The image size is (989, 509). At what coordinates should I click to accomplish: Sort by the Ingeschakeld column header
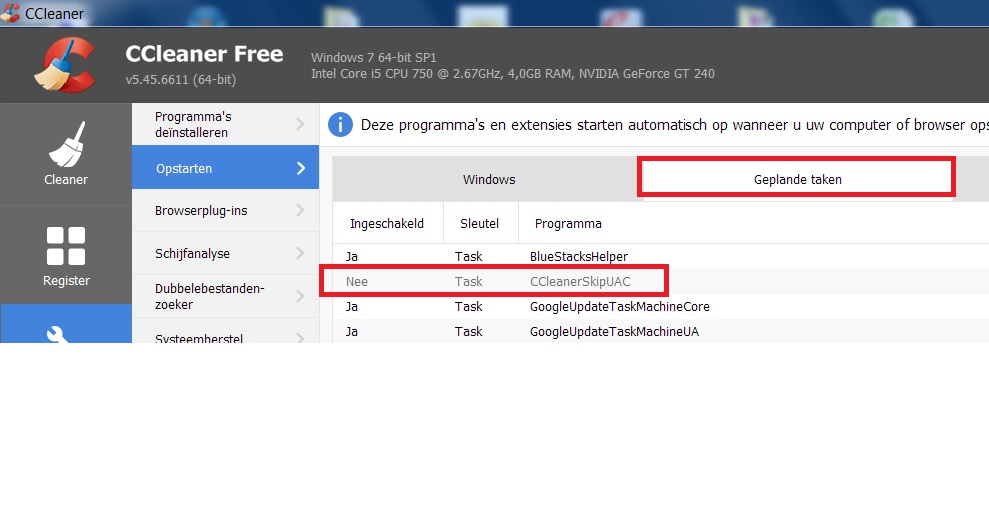(386, 224)
